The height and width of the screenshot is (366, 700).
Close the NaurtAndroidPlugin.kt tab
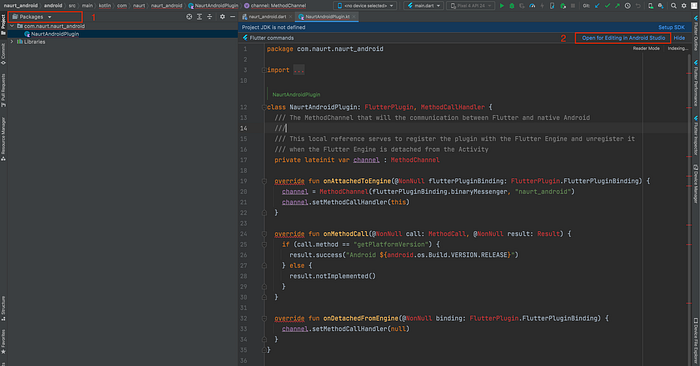click(x=354, y=17)
